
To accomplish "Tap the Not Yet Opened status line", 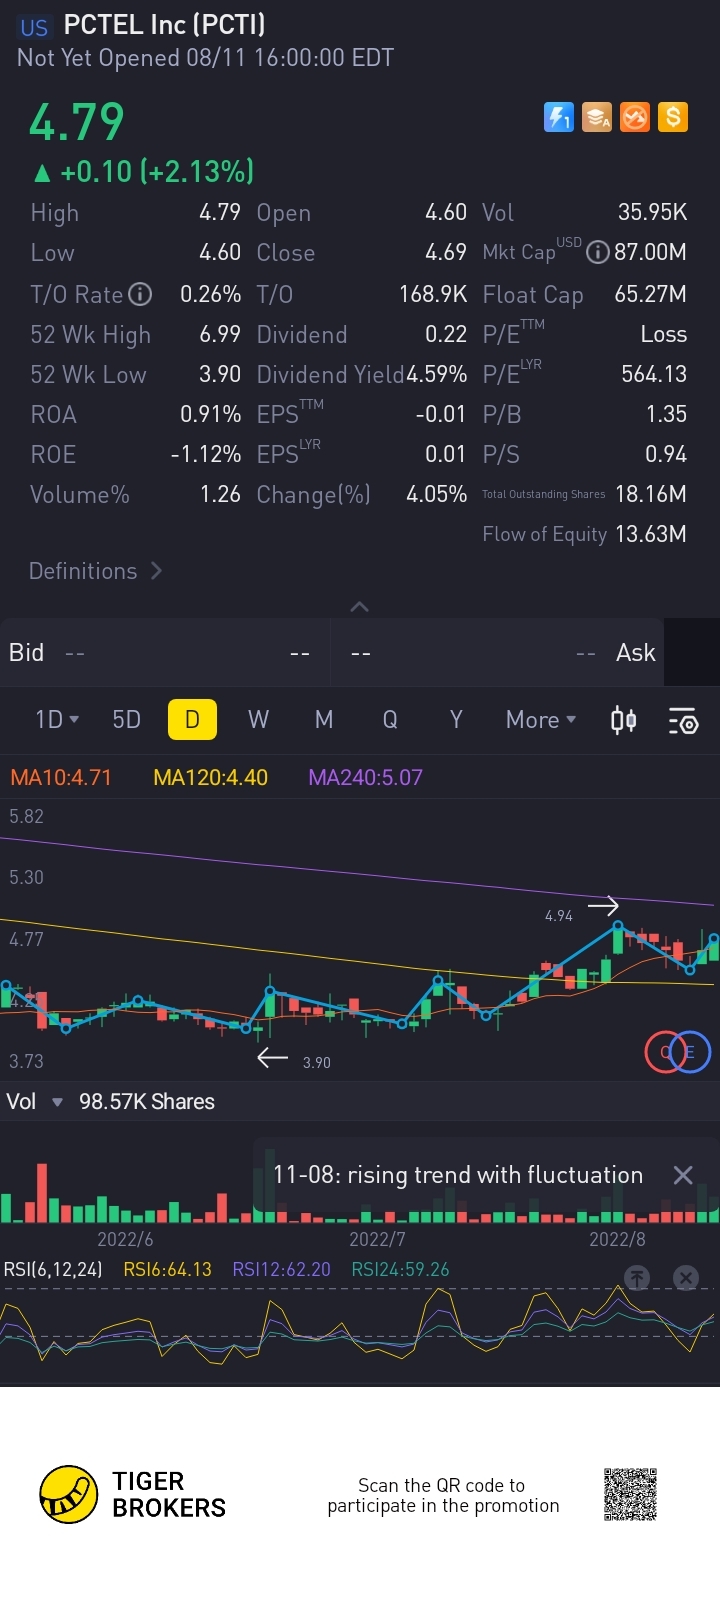I will (205, 58).
